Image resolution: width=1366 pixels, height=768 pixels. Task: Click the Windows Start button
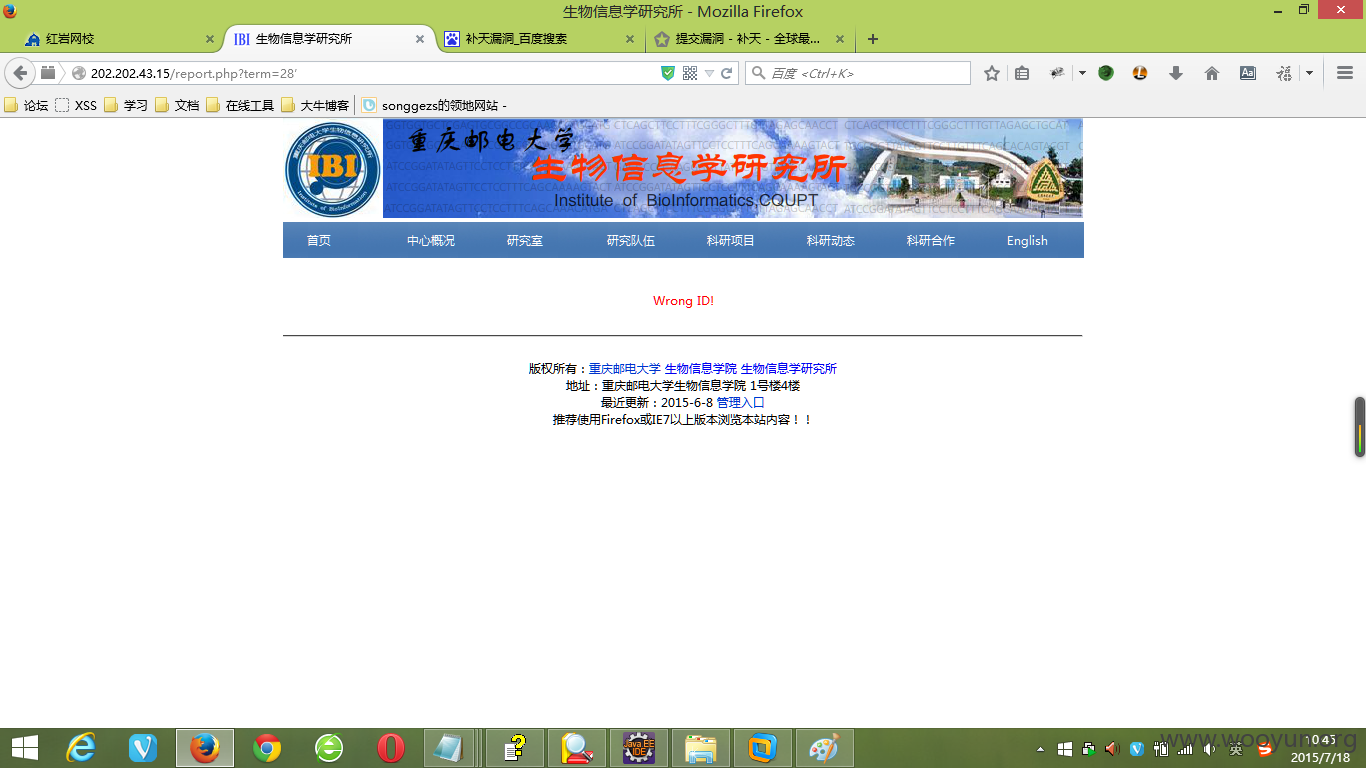pos(24,748)
